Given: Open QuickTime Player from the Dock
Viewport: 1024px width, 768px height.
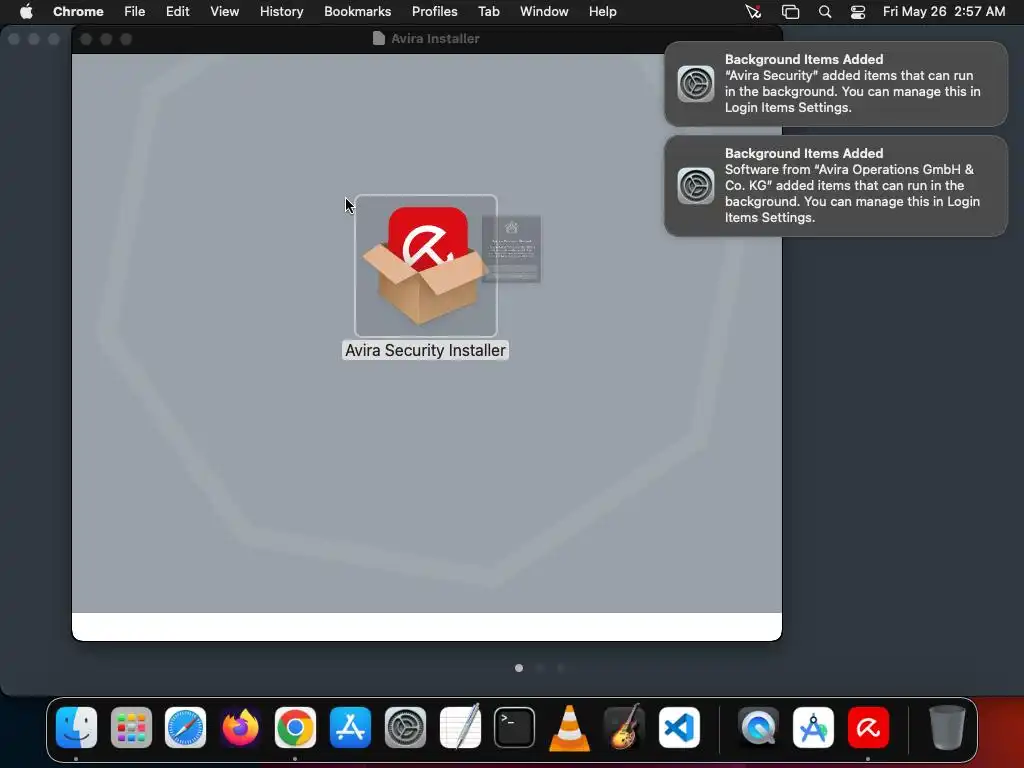Looking at the screenshot, I should 758,728.
